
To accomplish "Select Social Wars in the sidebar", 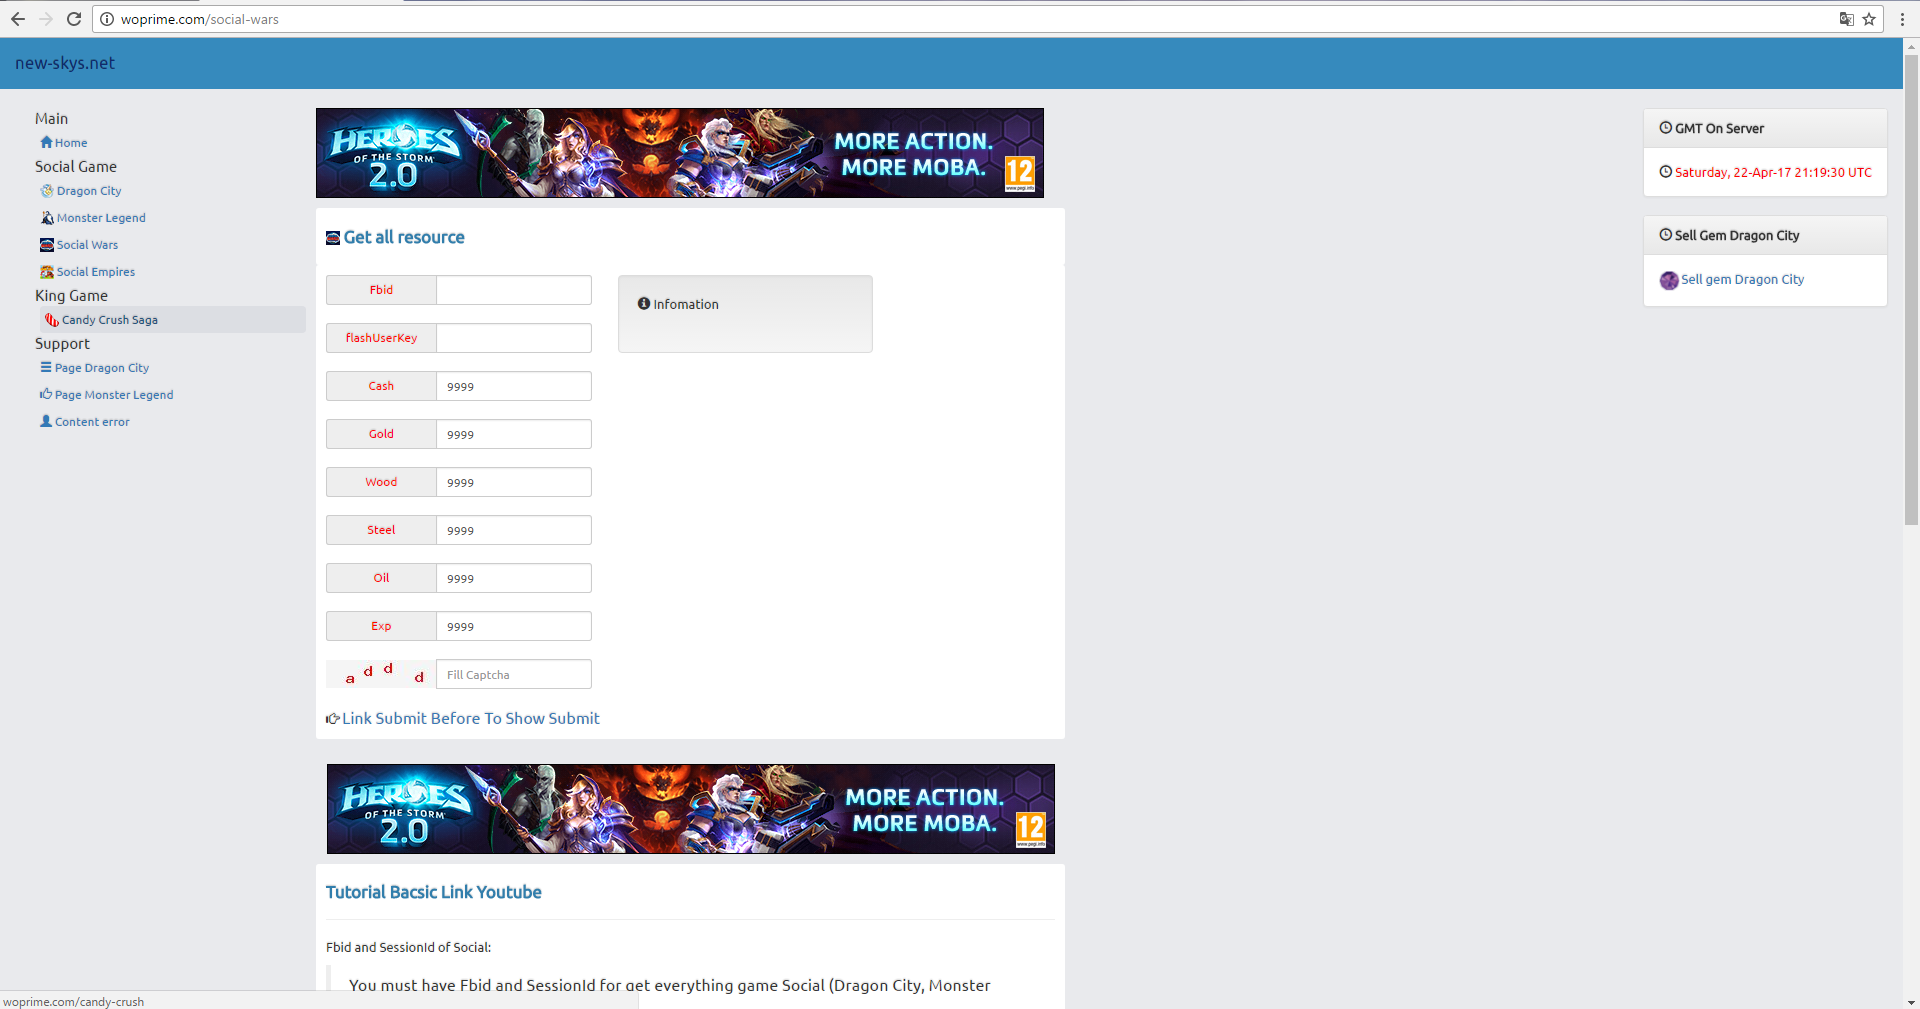I will (x=87, y=245).
